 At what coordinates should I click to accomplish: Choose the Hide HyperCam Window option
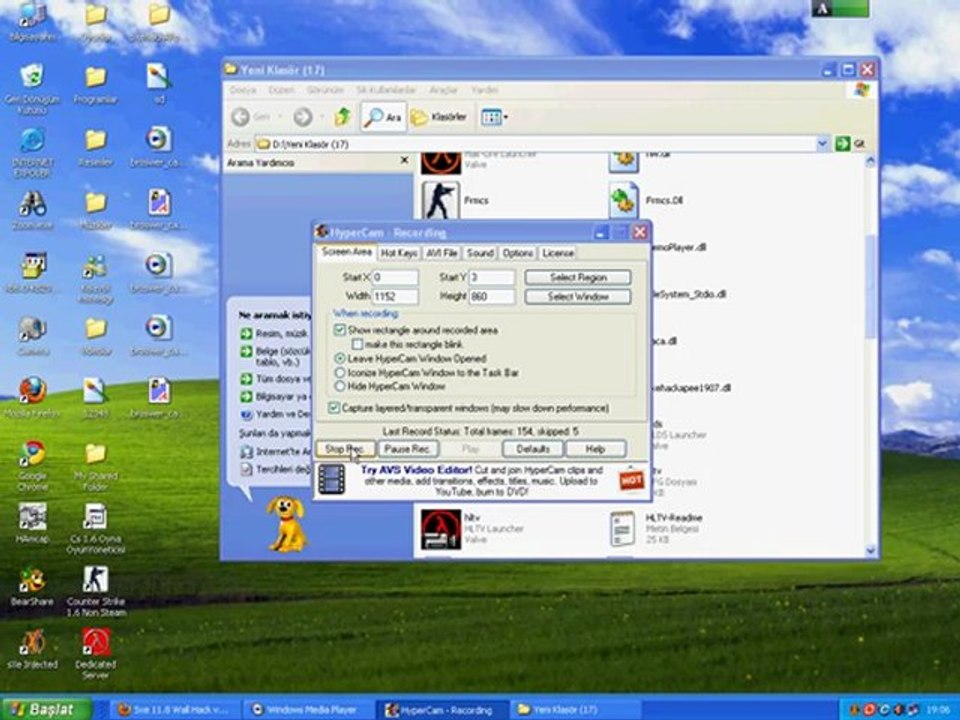click(x=339, y=386)
